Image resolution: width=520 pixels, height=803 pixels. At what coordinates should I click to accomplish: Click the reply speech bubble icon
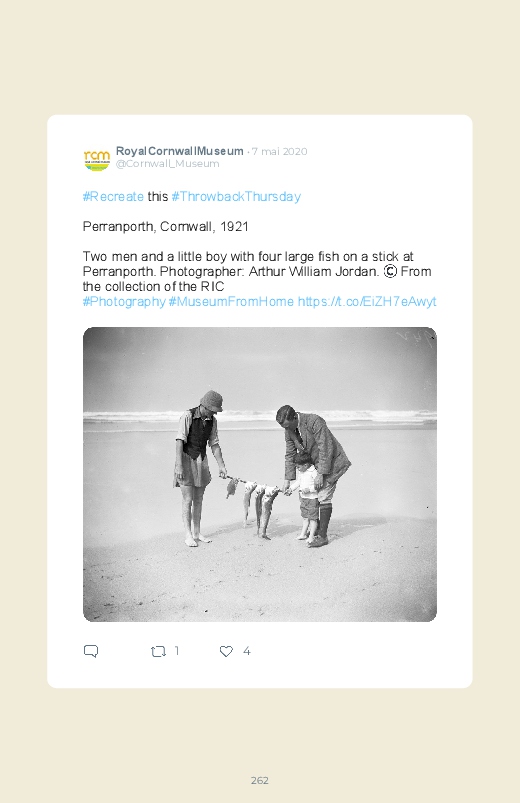coord(91,651)
